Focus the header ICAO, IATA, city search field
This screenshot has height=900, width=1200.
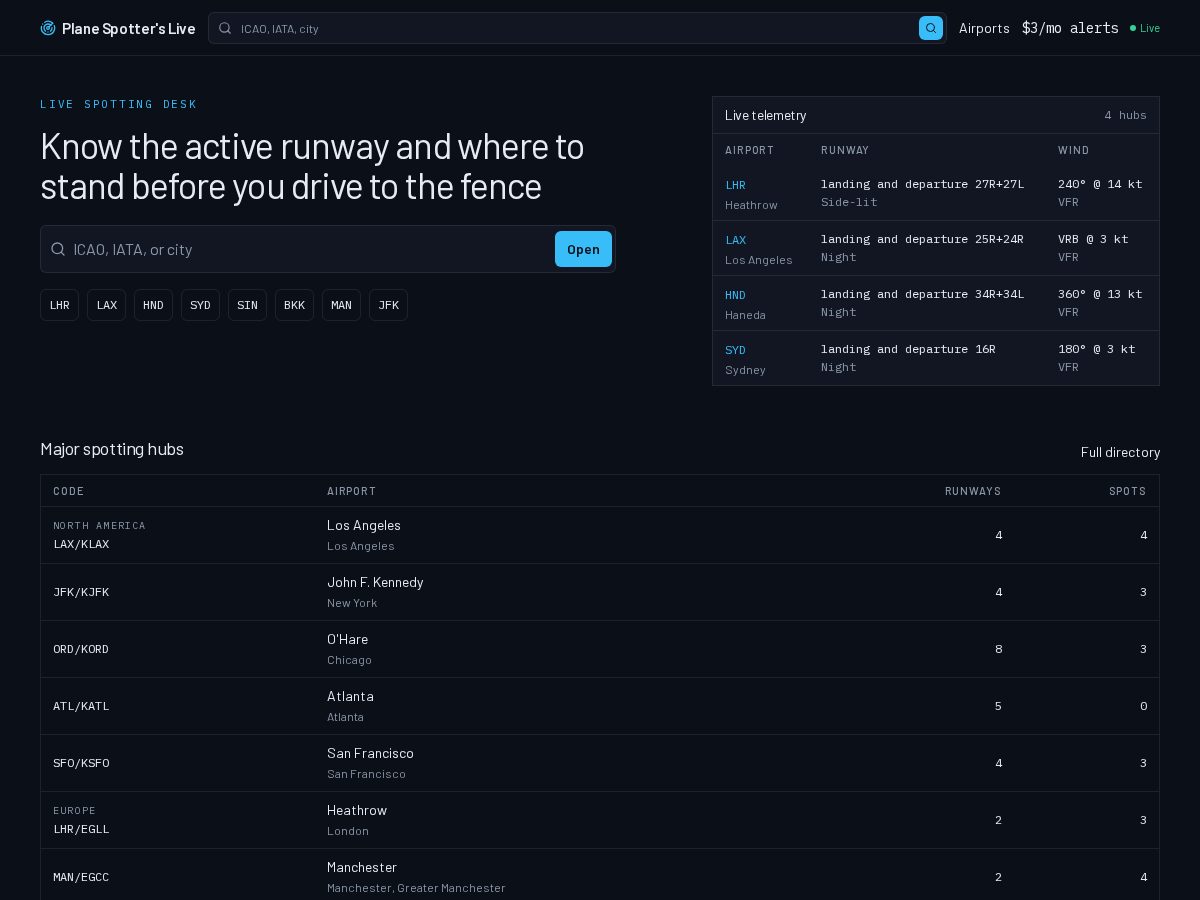click(x=575, y=28)
